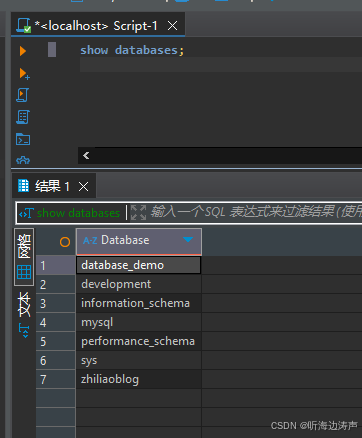Execute SQL statement with the orange play icon

pos(23,51)
